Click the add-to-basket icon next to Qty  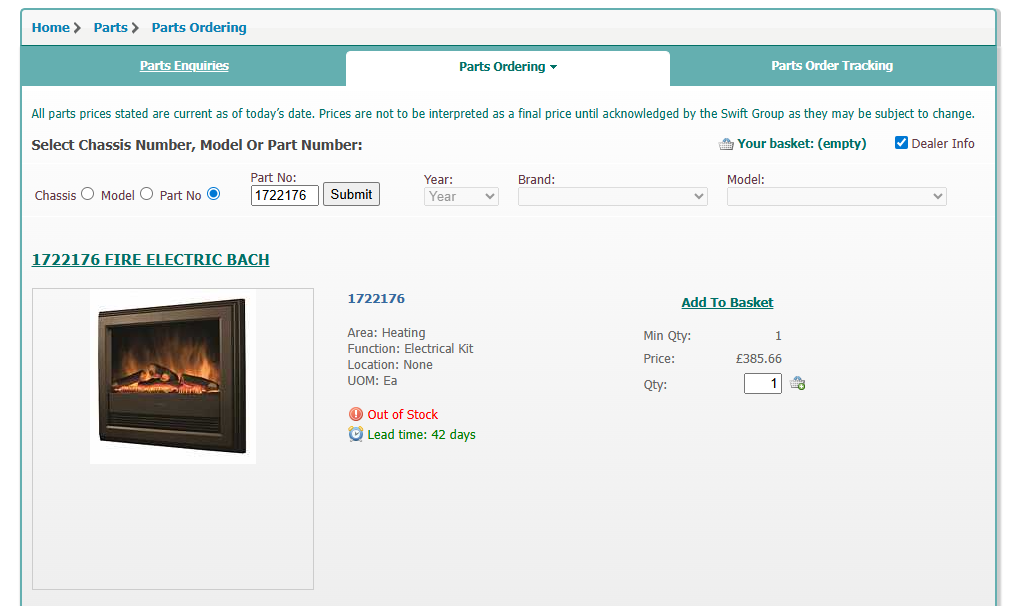click(x=798, y=383)
